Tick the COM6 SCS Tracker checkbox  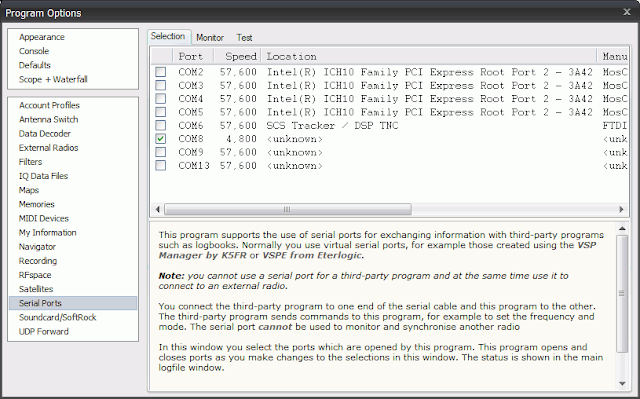(x=160, y=126)
